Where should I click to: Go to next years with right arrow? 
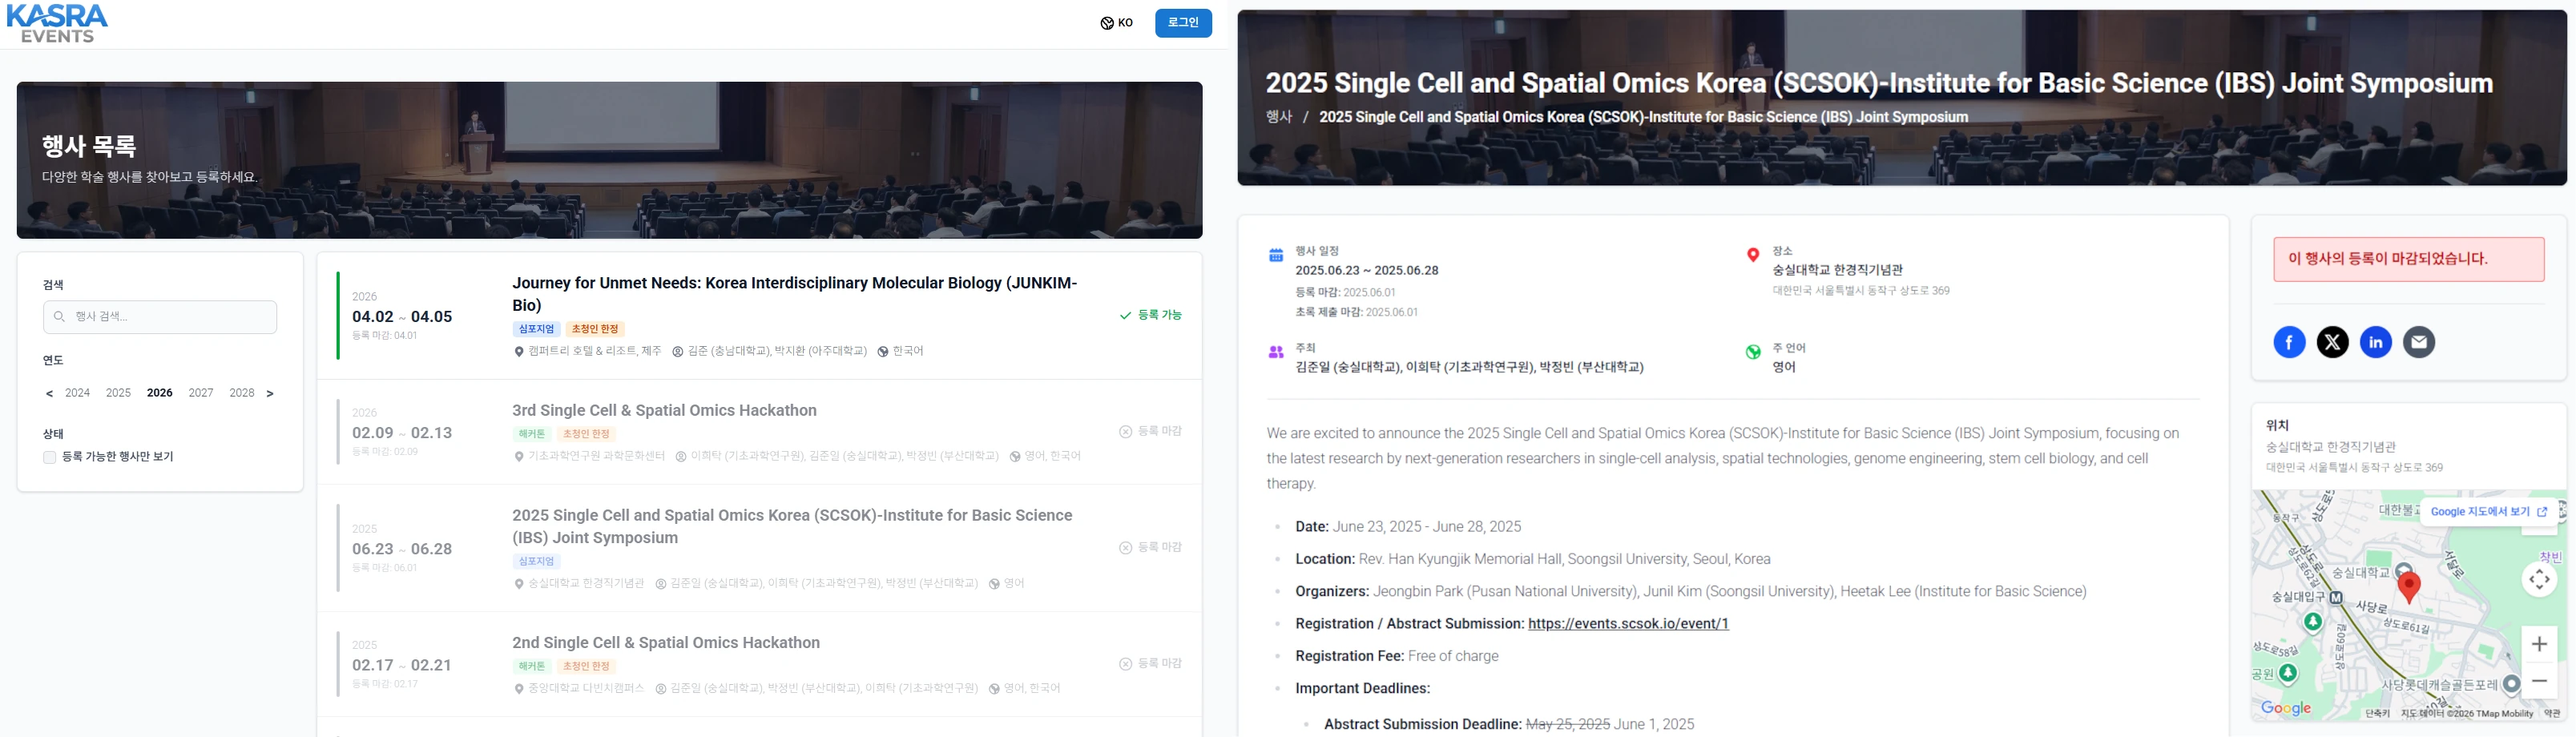pos(270,393)
